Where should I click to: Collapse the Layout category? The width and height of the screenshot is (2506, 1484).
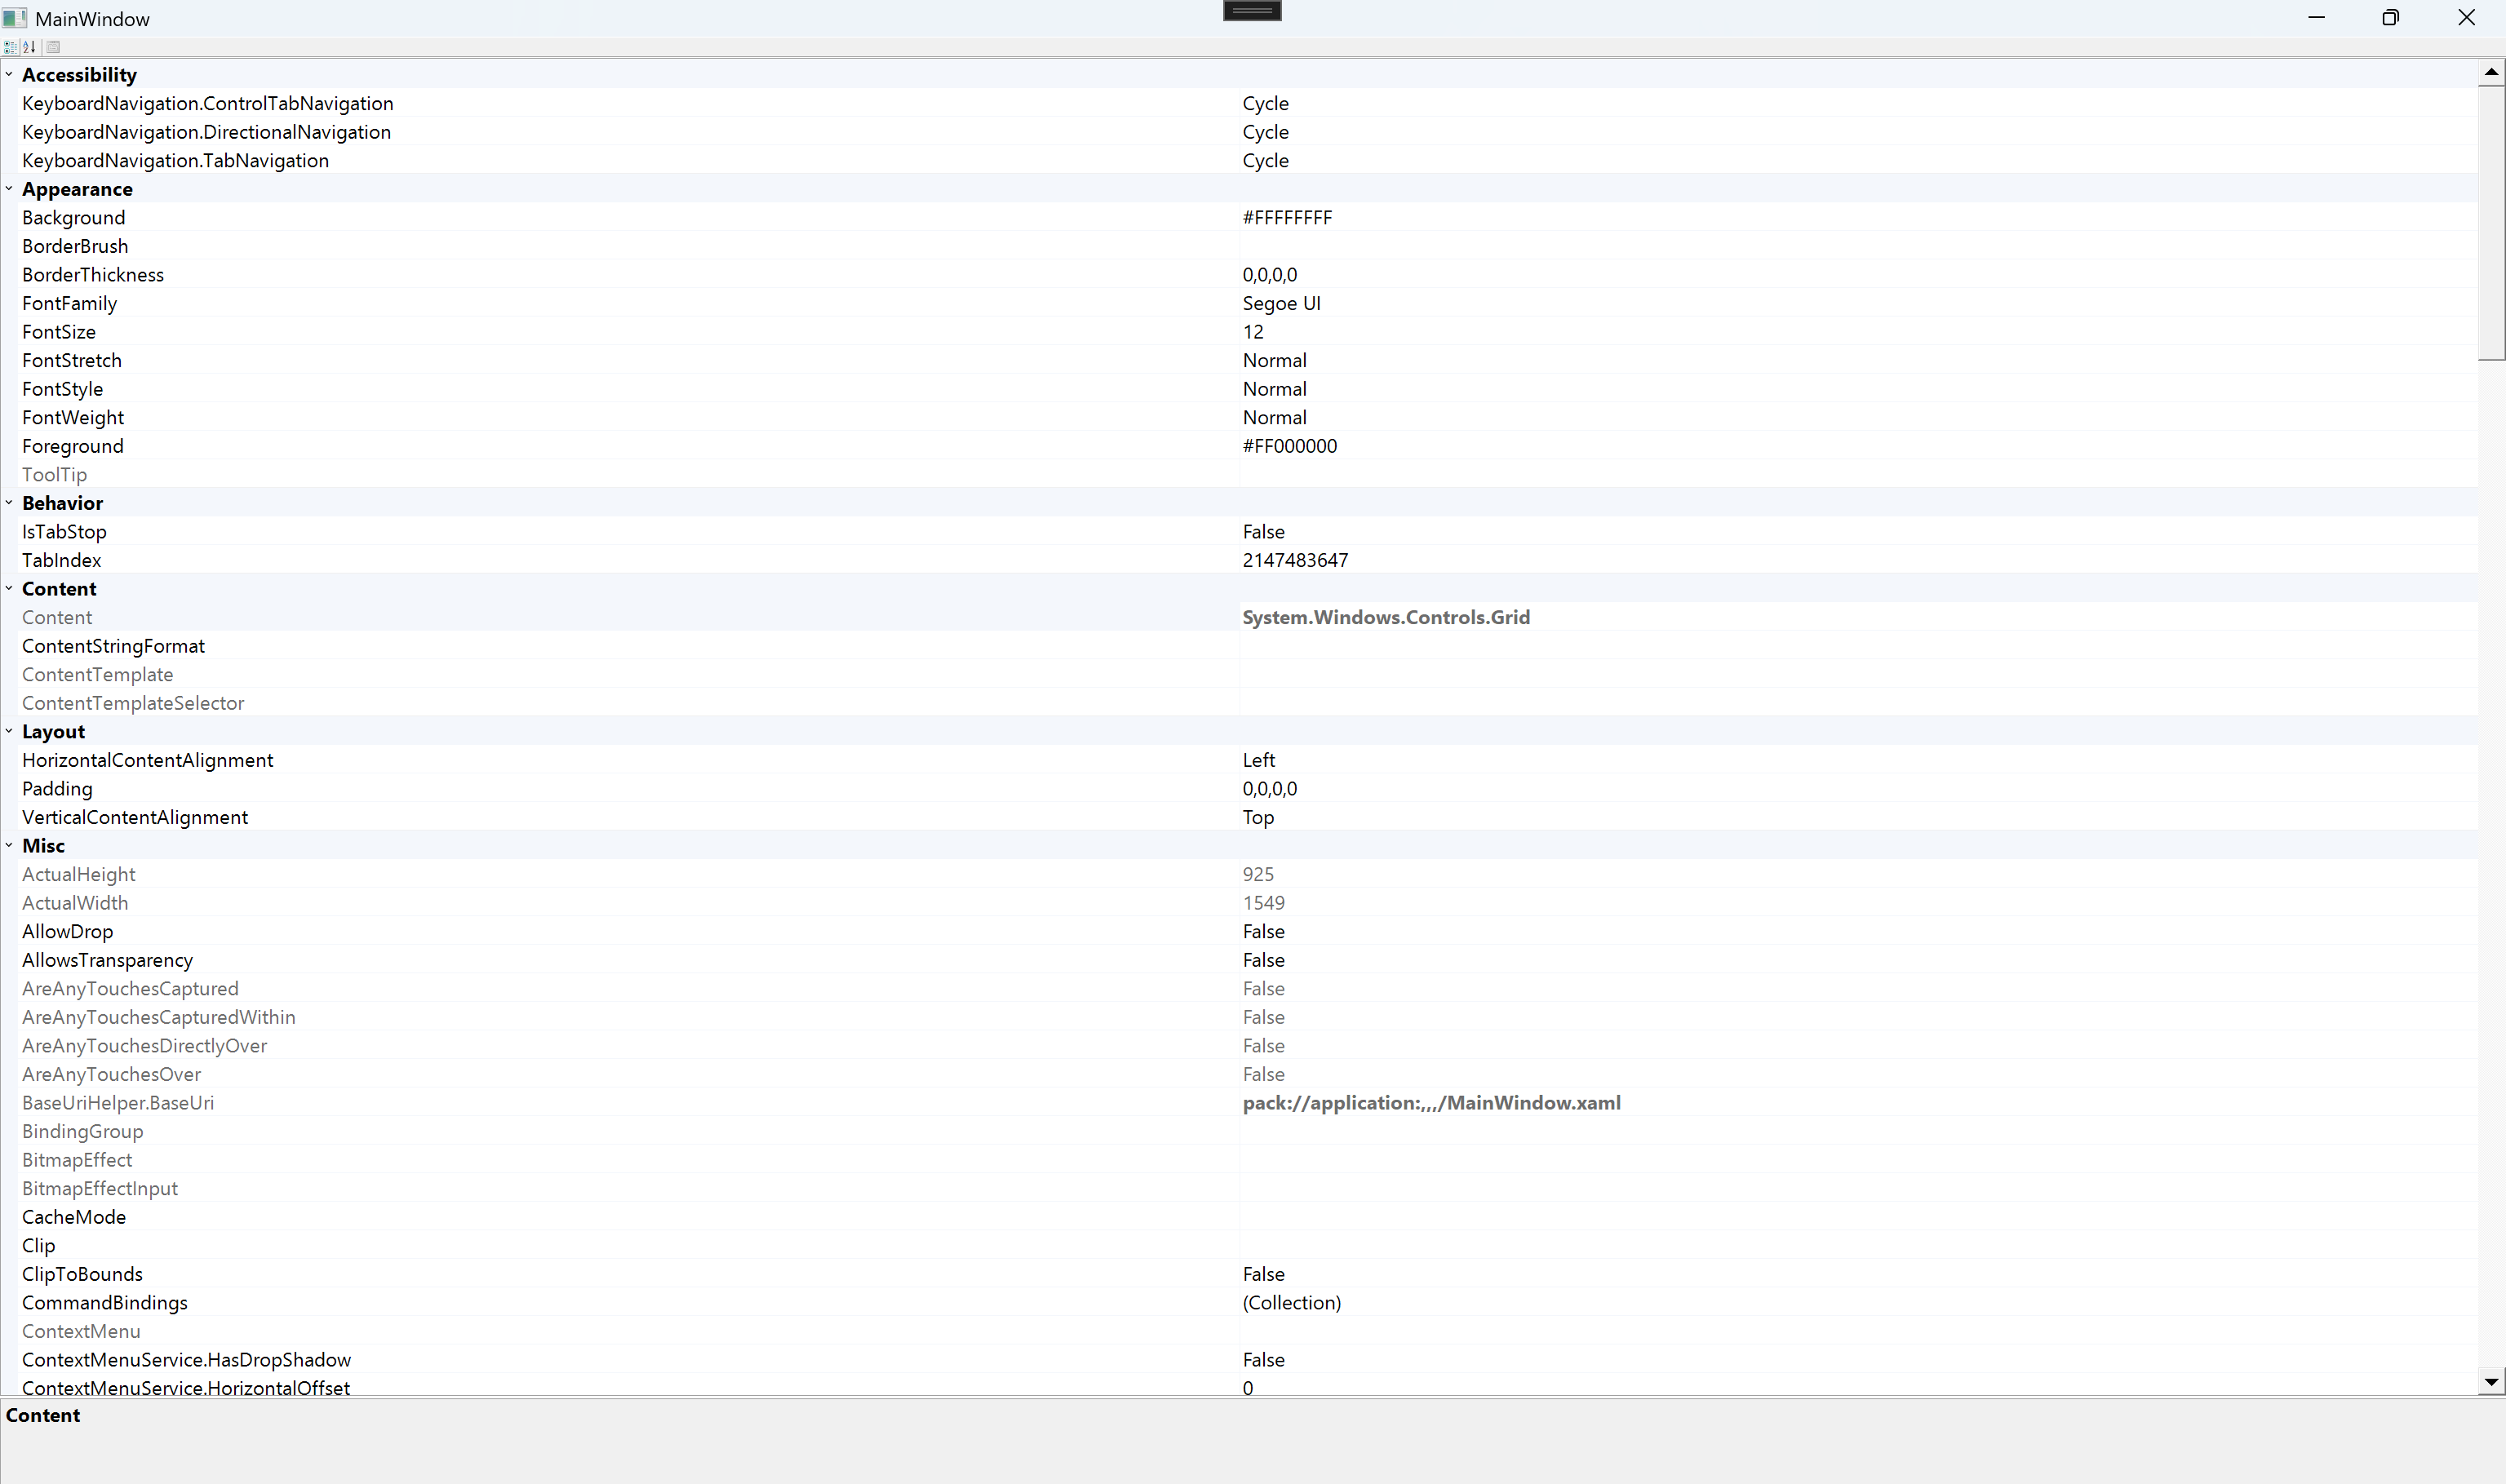click(9, 732)
